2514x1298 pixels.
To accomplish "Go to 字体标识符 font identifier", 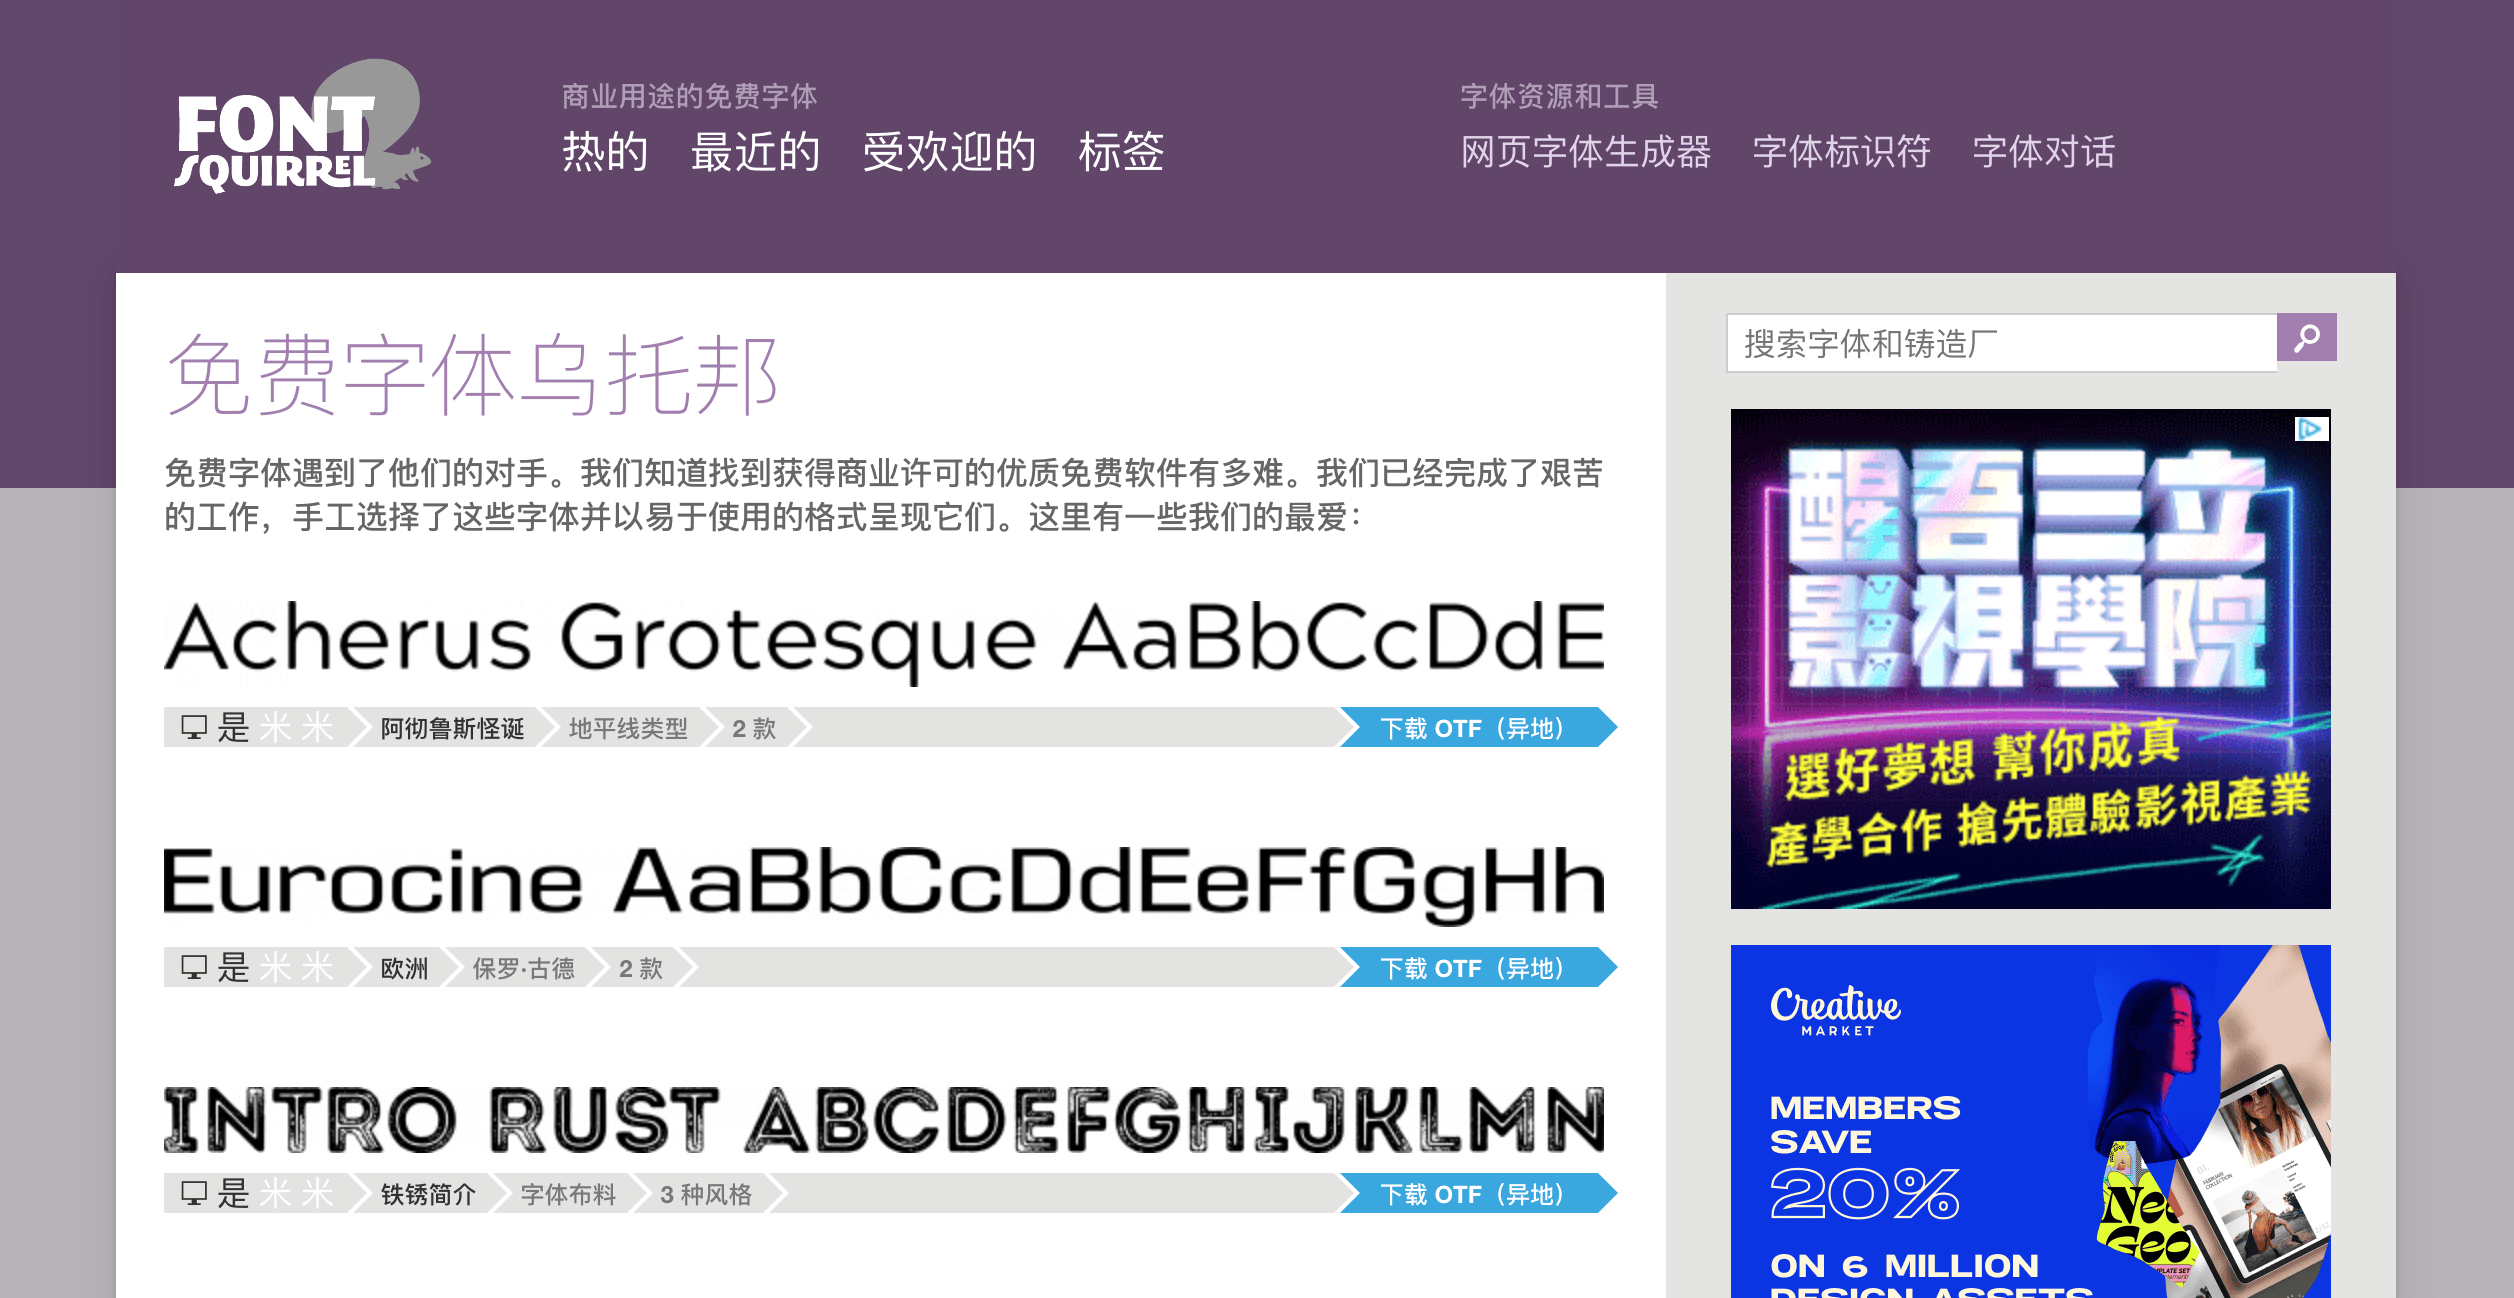I will pos(1841,152).
